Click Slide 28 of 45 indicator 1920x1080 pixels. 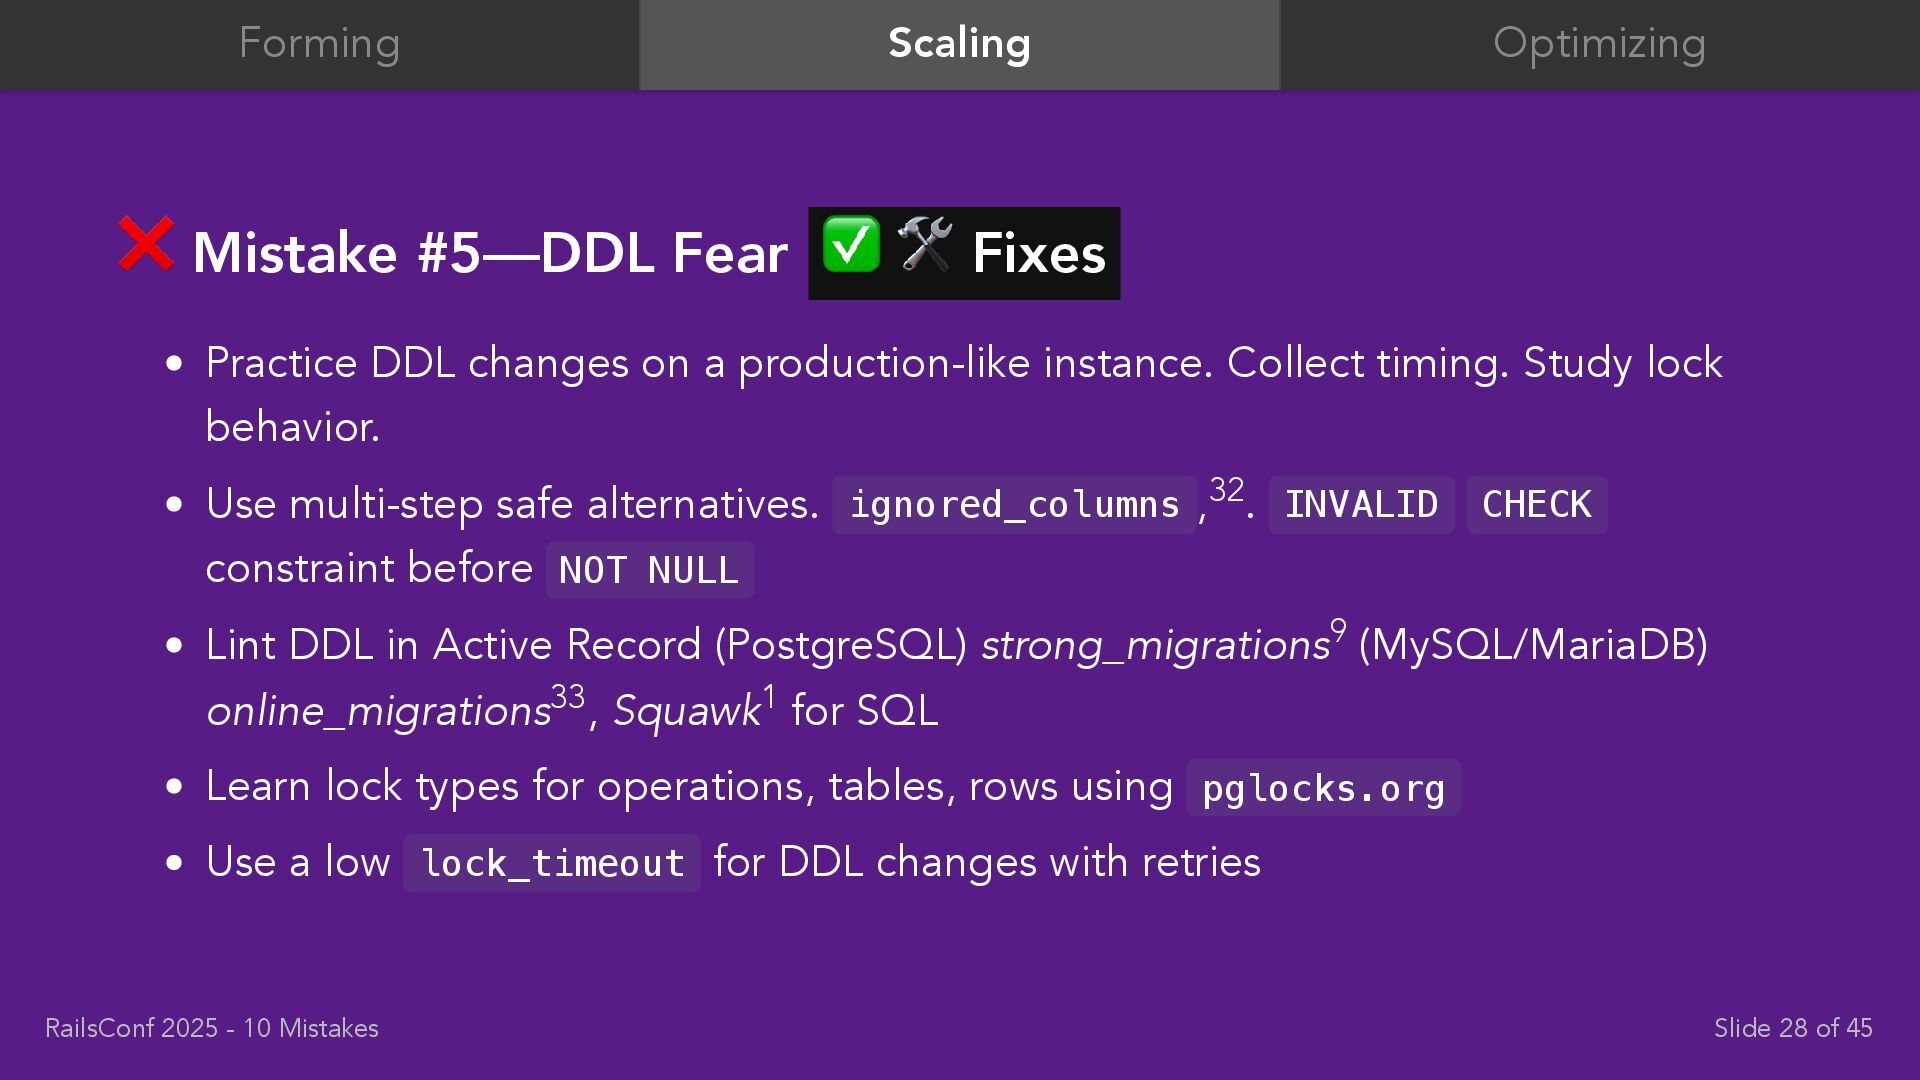(x=1793, y=1028)
